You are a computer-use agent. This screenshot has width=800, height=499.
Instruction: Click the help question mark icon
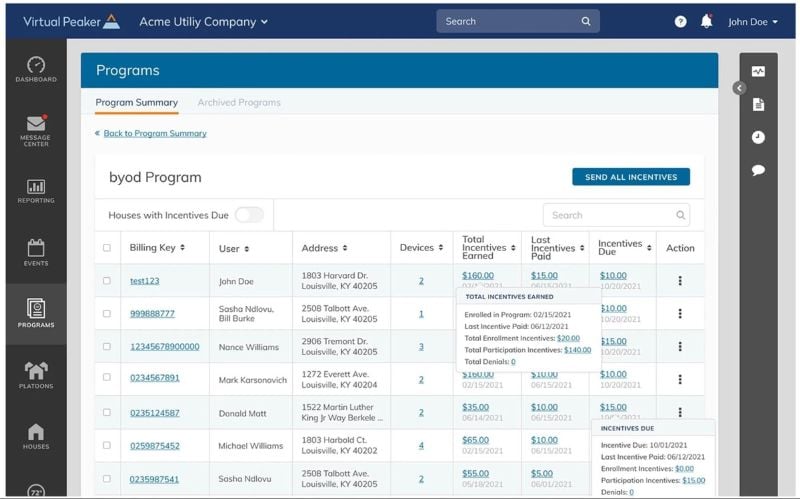681,21
